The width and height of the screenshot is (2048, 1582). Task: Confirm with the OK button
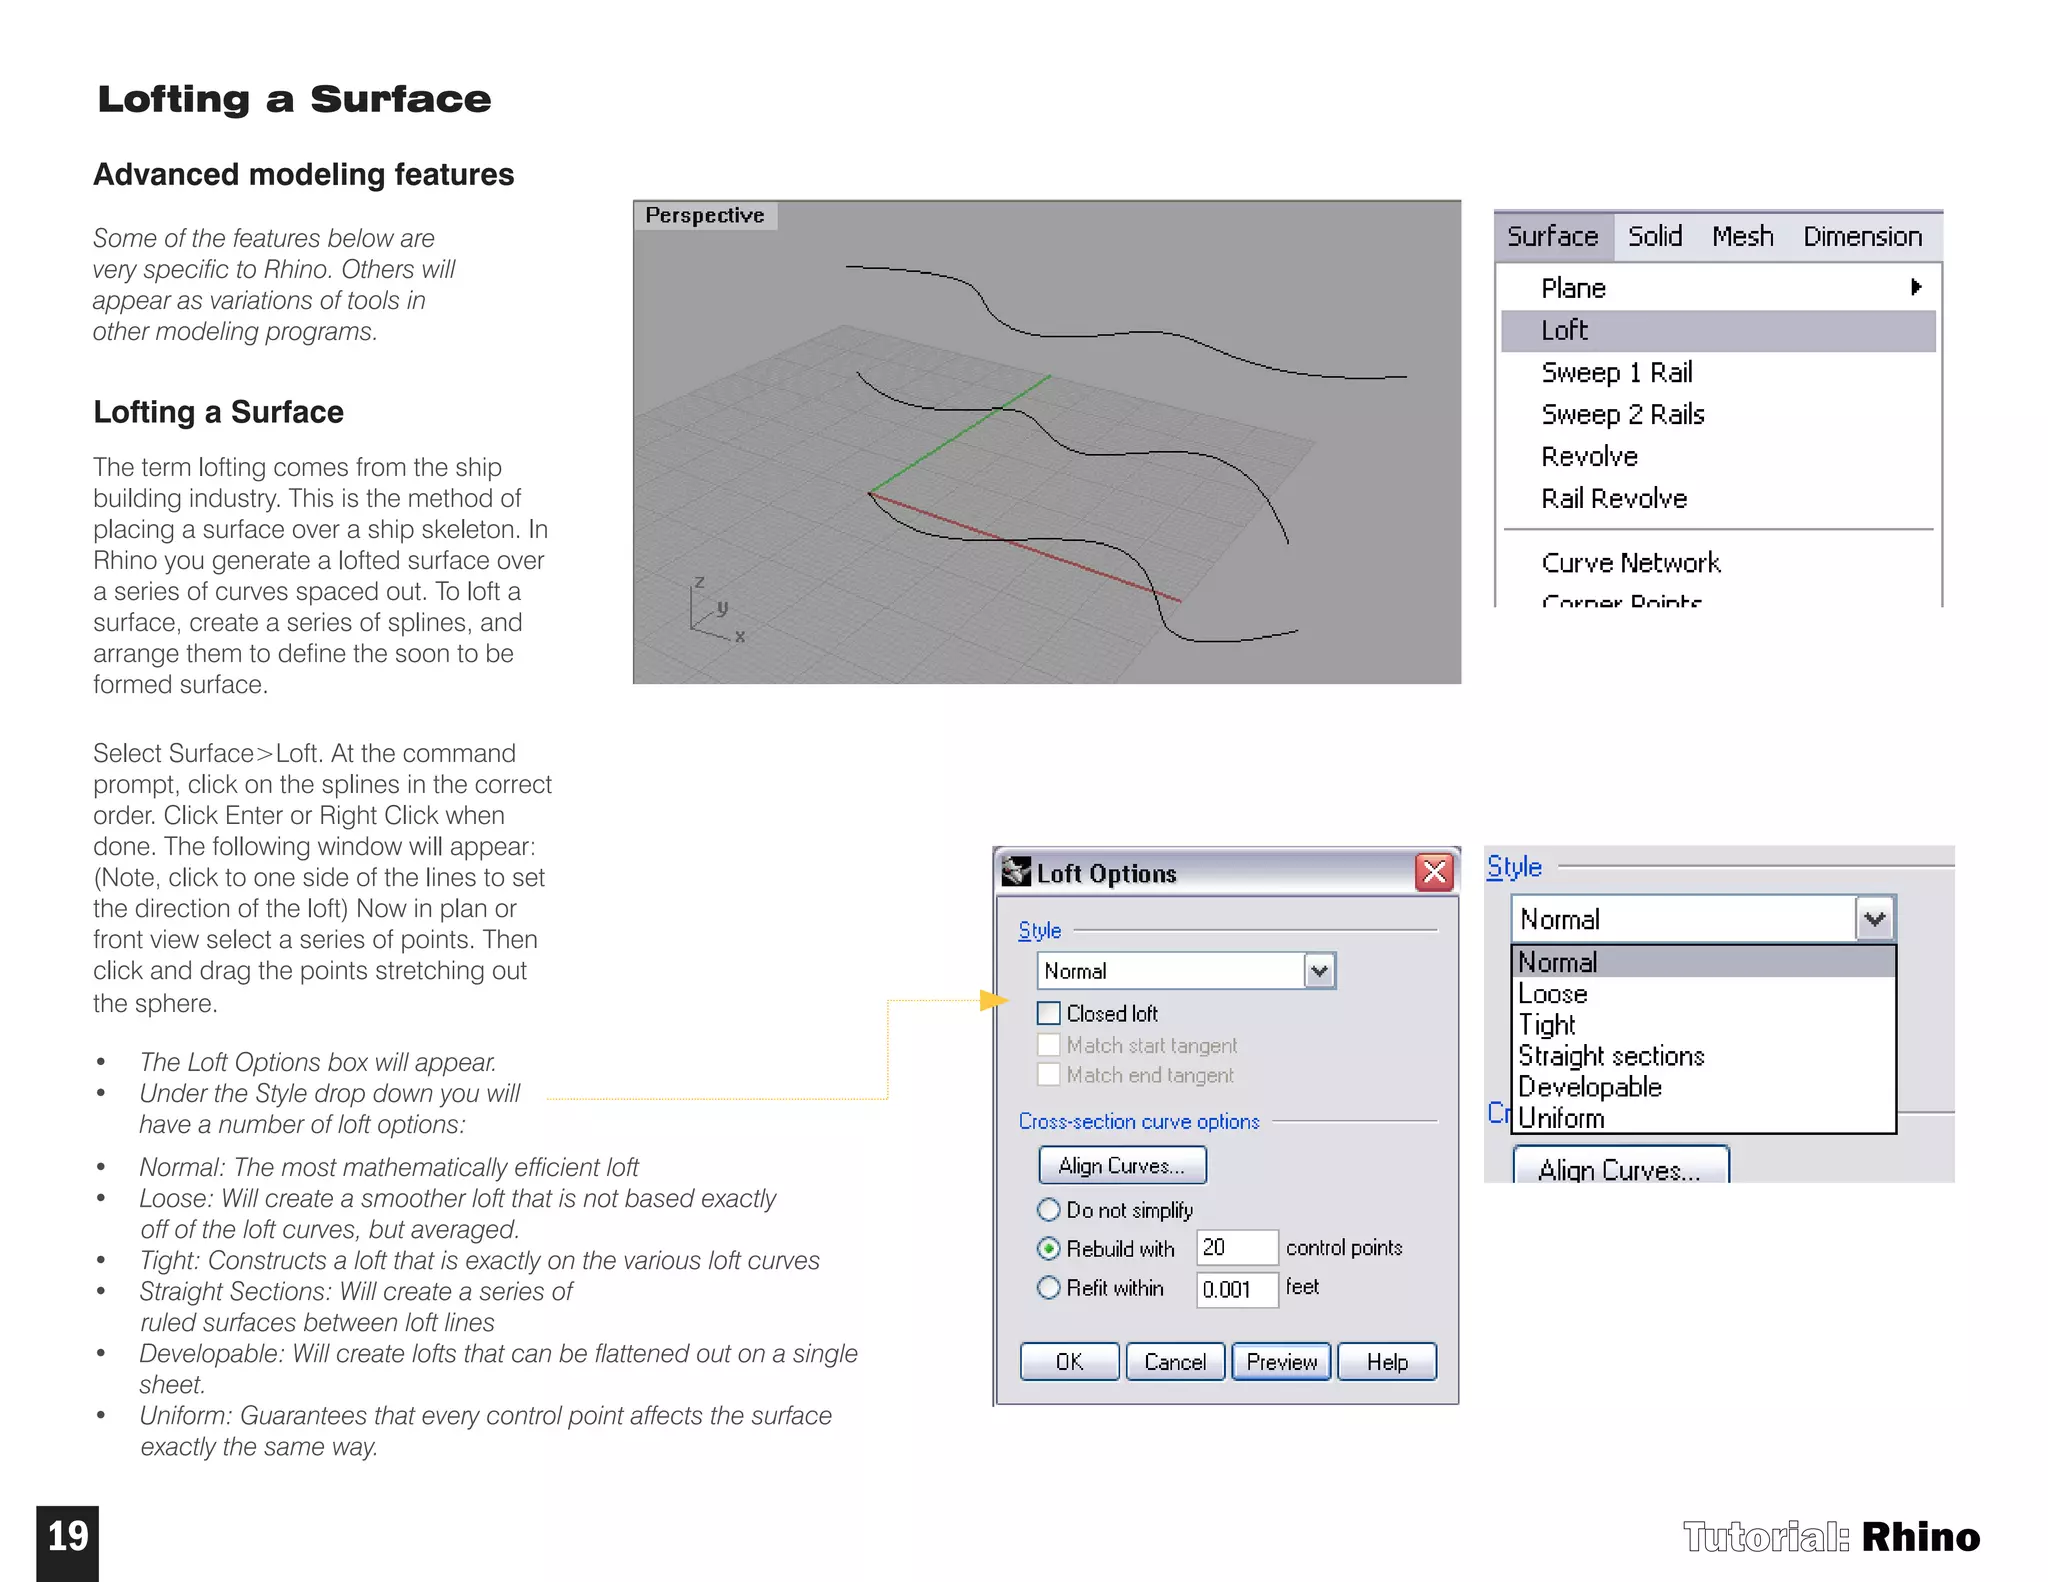point(1069,1361)
